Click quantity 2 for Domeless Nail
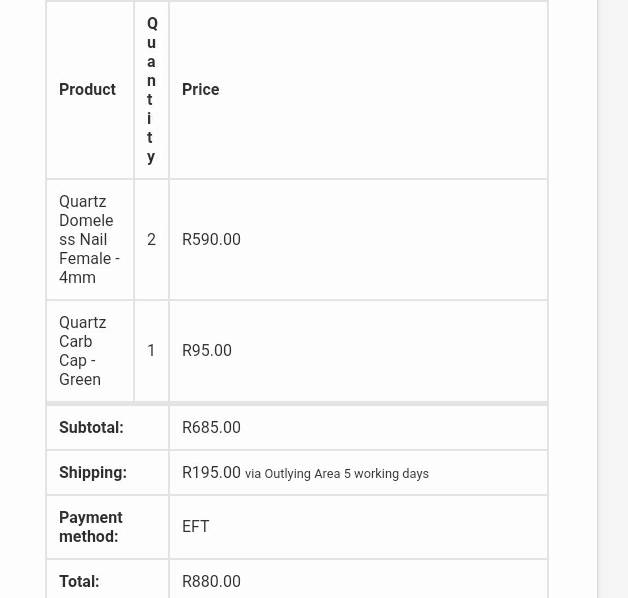 click(x=151, y=240)
